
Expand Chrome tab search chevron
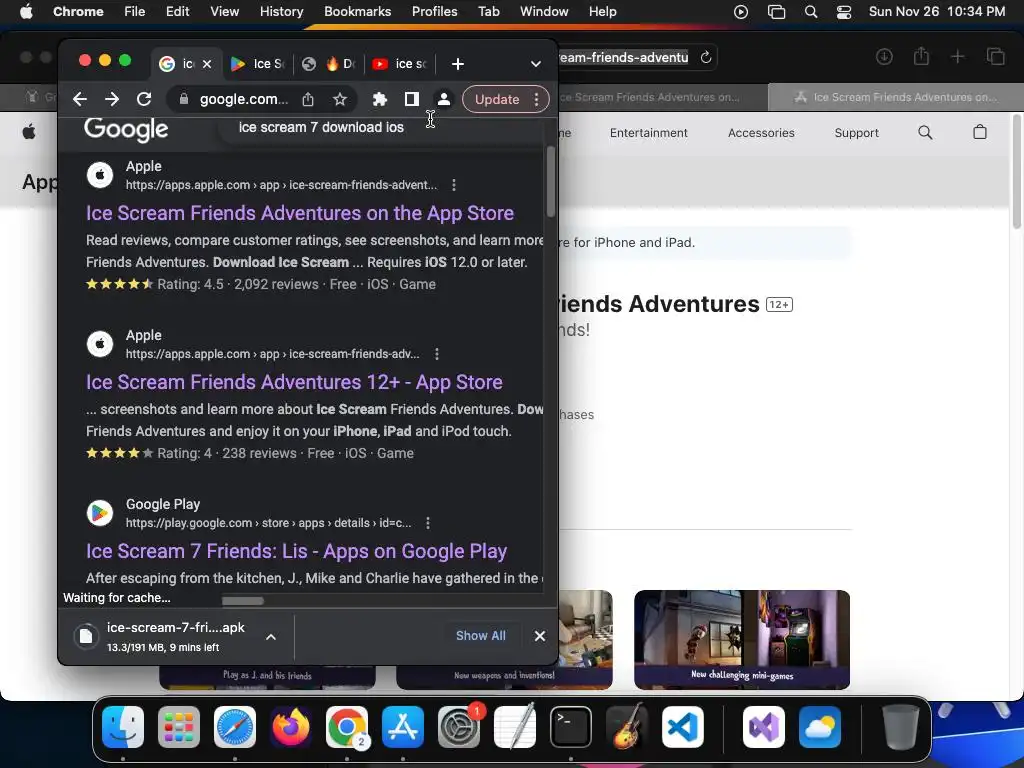[536, 64]
